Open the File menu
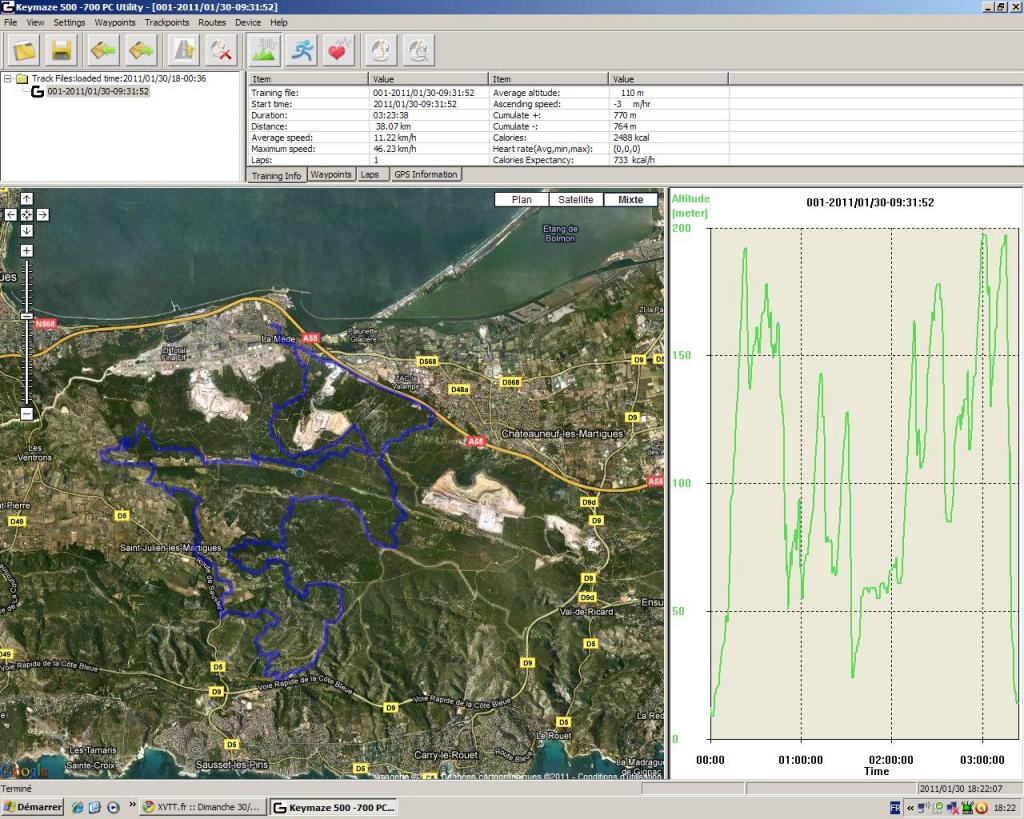Viewport: 1024px width, 819px height. pyautogui.click(x=10, y=22)
